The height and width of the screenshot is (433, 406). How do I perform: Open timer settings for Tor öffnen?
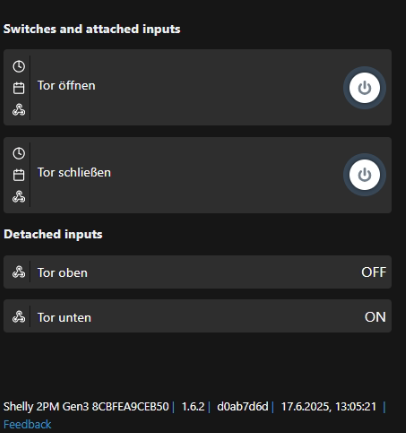click(x=19, y=66)
